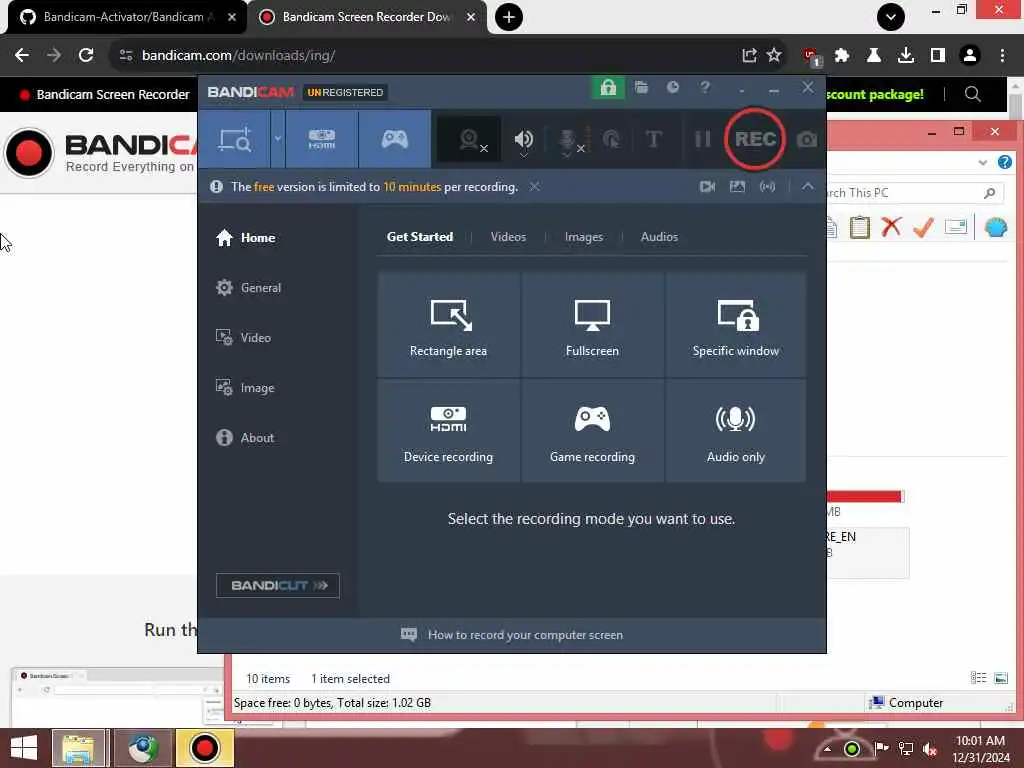Click the clipboard paste icon in Explorer
This screenshot has height=768, width=1024.
pos(859,227)
